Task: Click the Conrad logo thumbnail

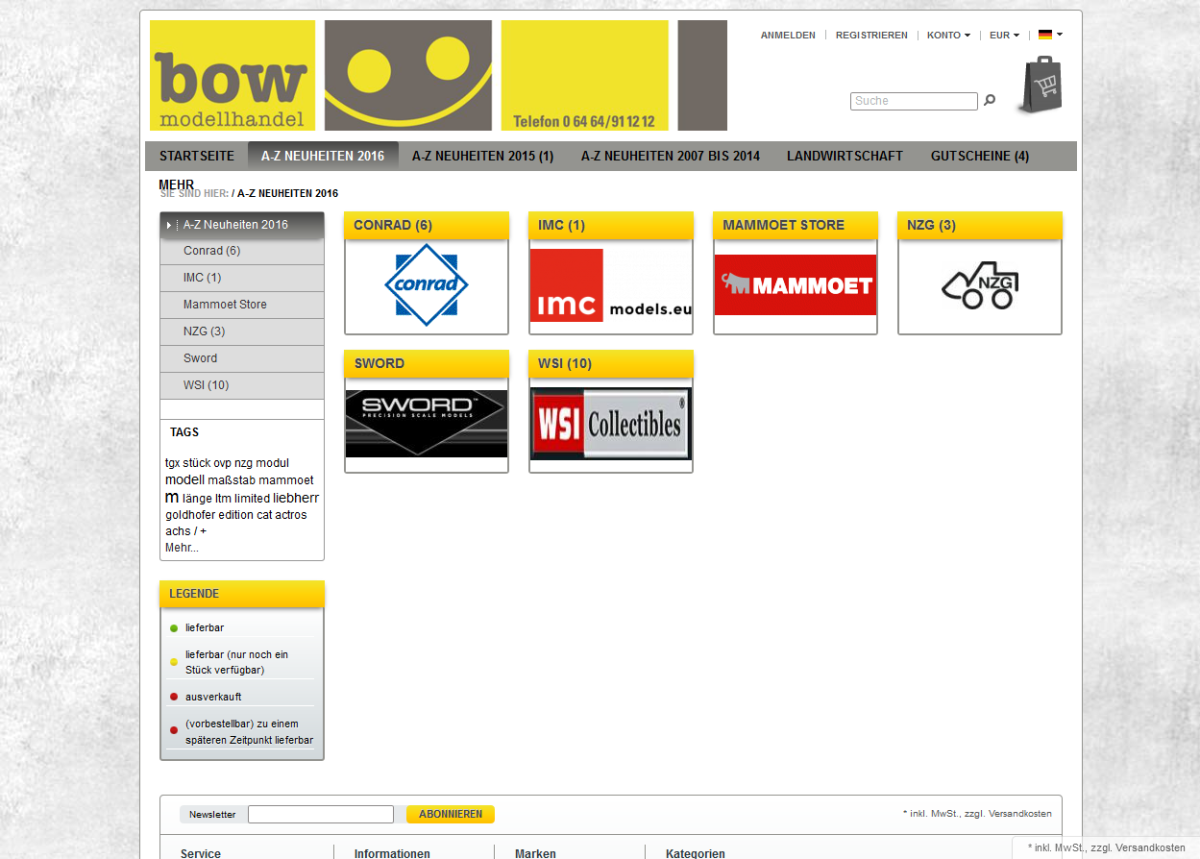Action: click(426, 285)
